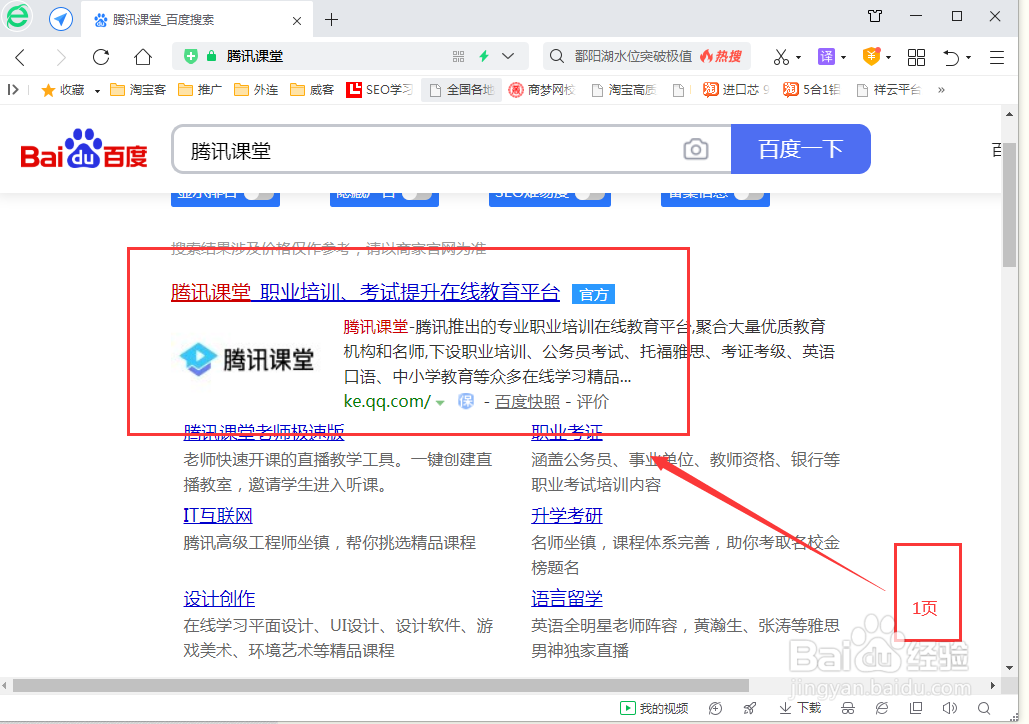
Task: Open the skin shirt icon in title bar
Action: 875,16
